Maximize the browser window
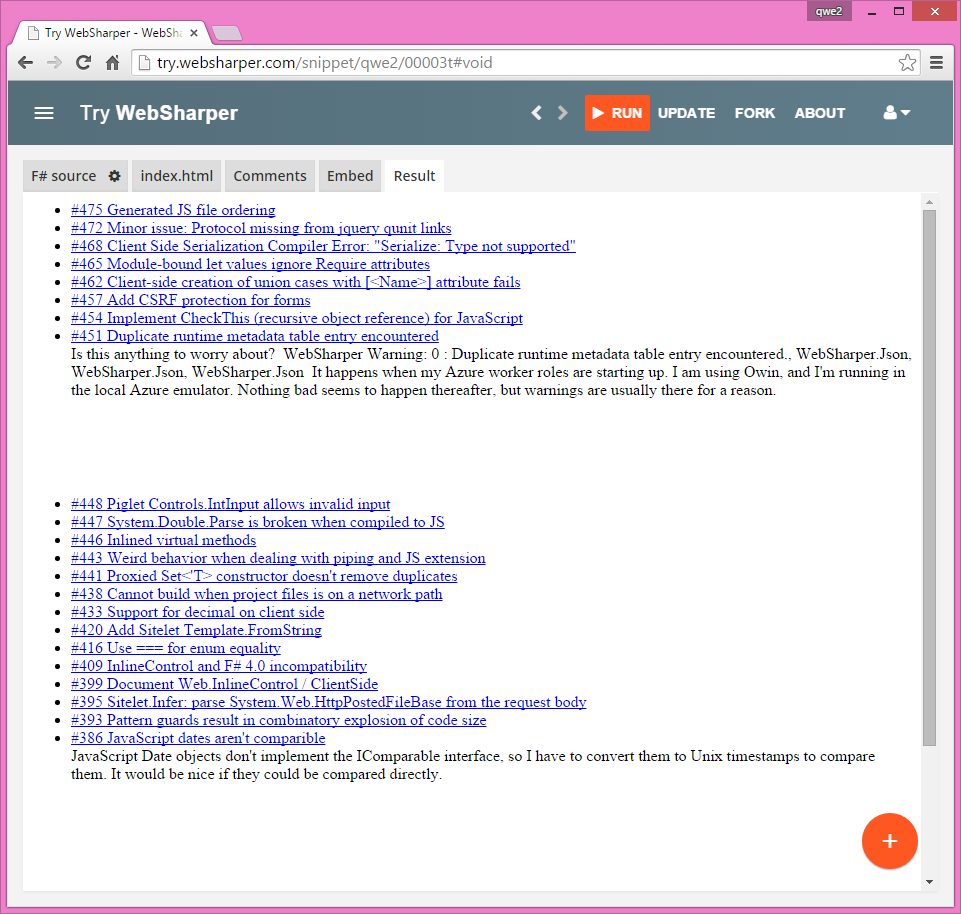 (898, 11)
